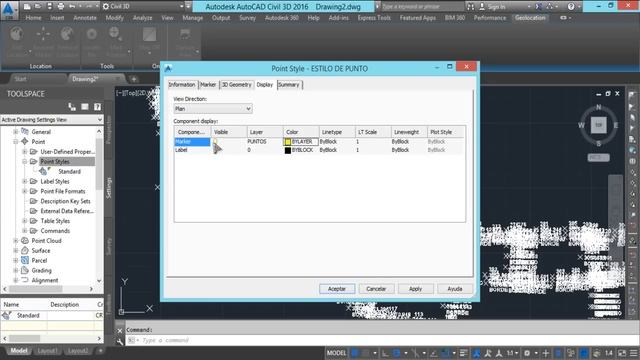Select the Alignment tree item

point(45,280)
